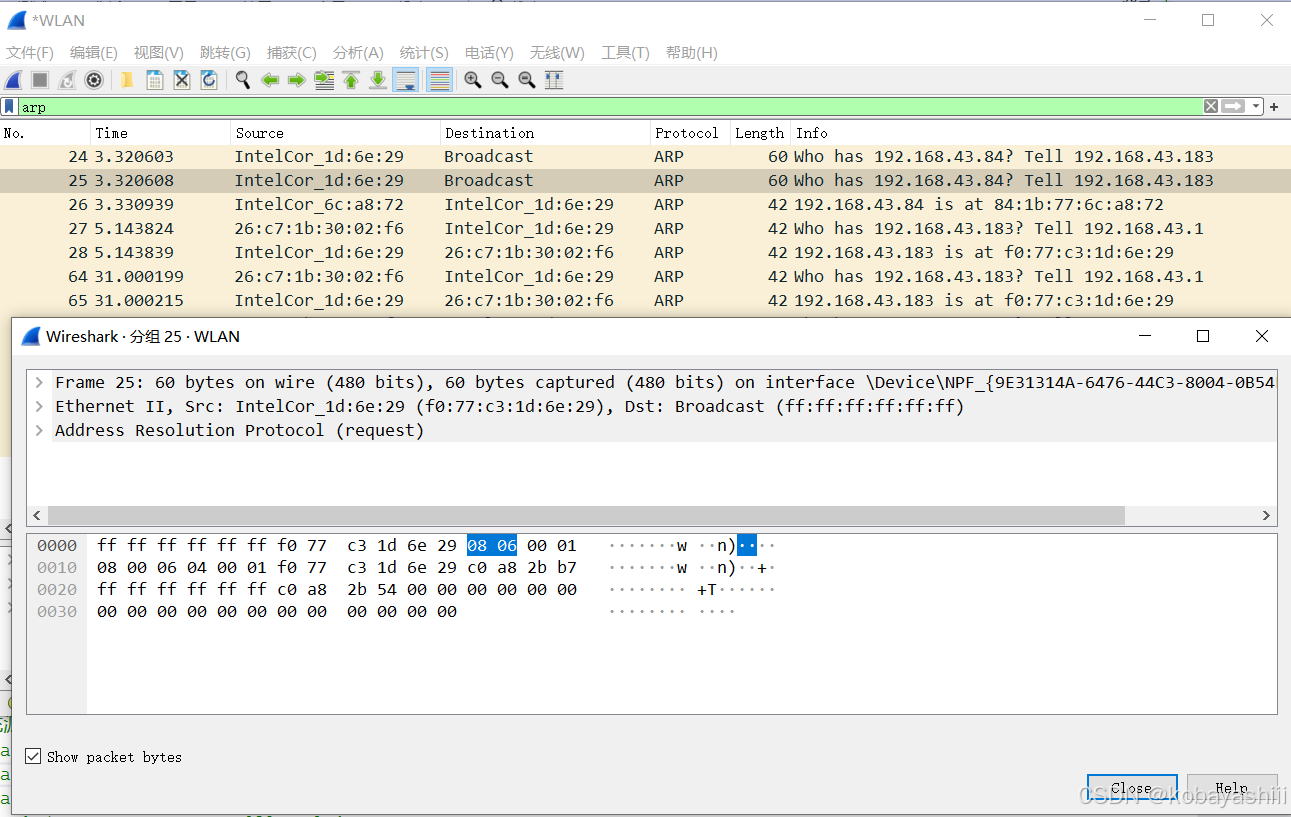
Task: Add a filter expression button
Action: (1274, 107)
